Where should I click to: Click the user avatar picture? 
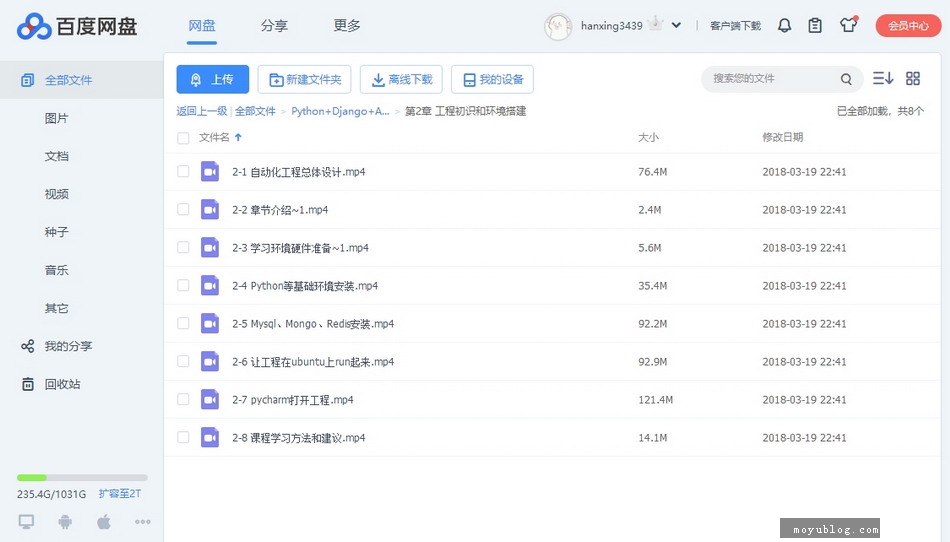557,26
